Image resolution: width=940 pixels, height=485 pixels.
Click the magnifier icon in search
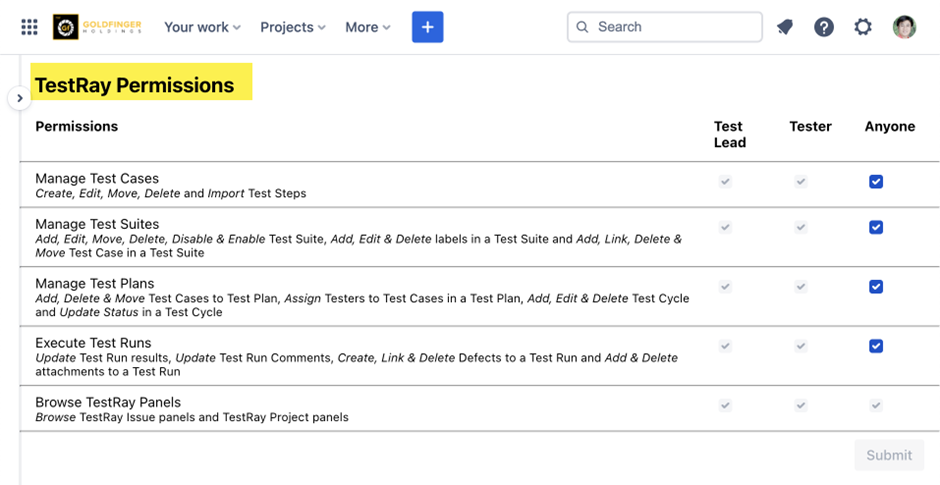583,27
